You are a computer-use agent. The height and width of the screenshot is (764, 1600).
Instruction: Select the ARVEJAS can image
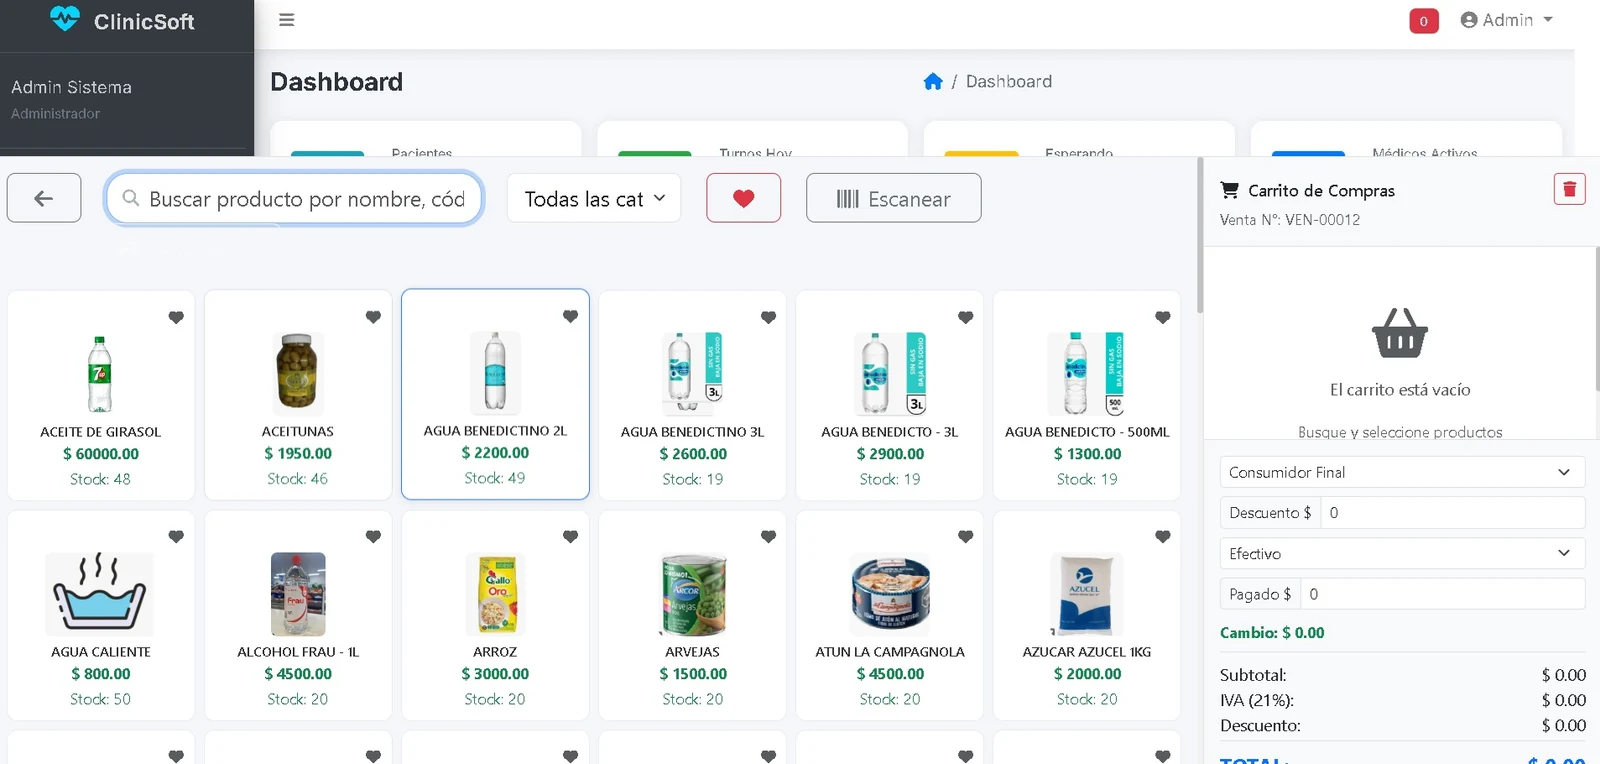692,594
